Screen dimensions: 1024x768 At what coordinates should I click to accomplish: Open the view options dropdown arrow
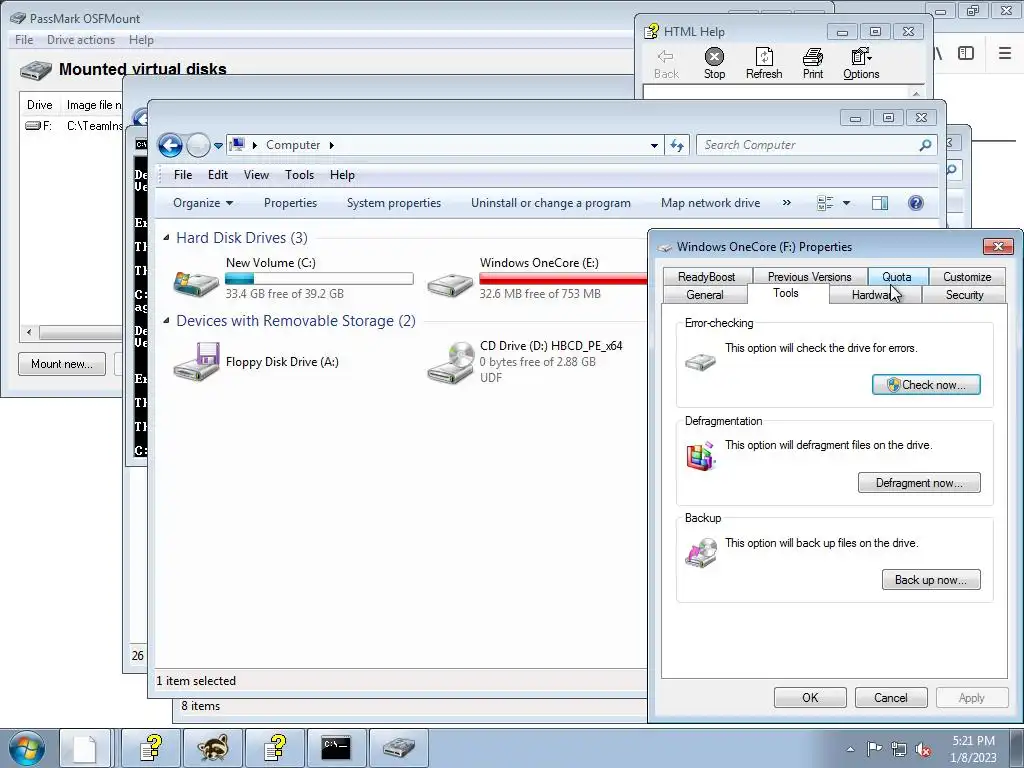tap(846, 203)
